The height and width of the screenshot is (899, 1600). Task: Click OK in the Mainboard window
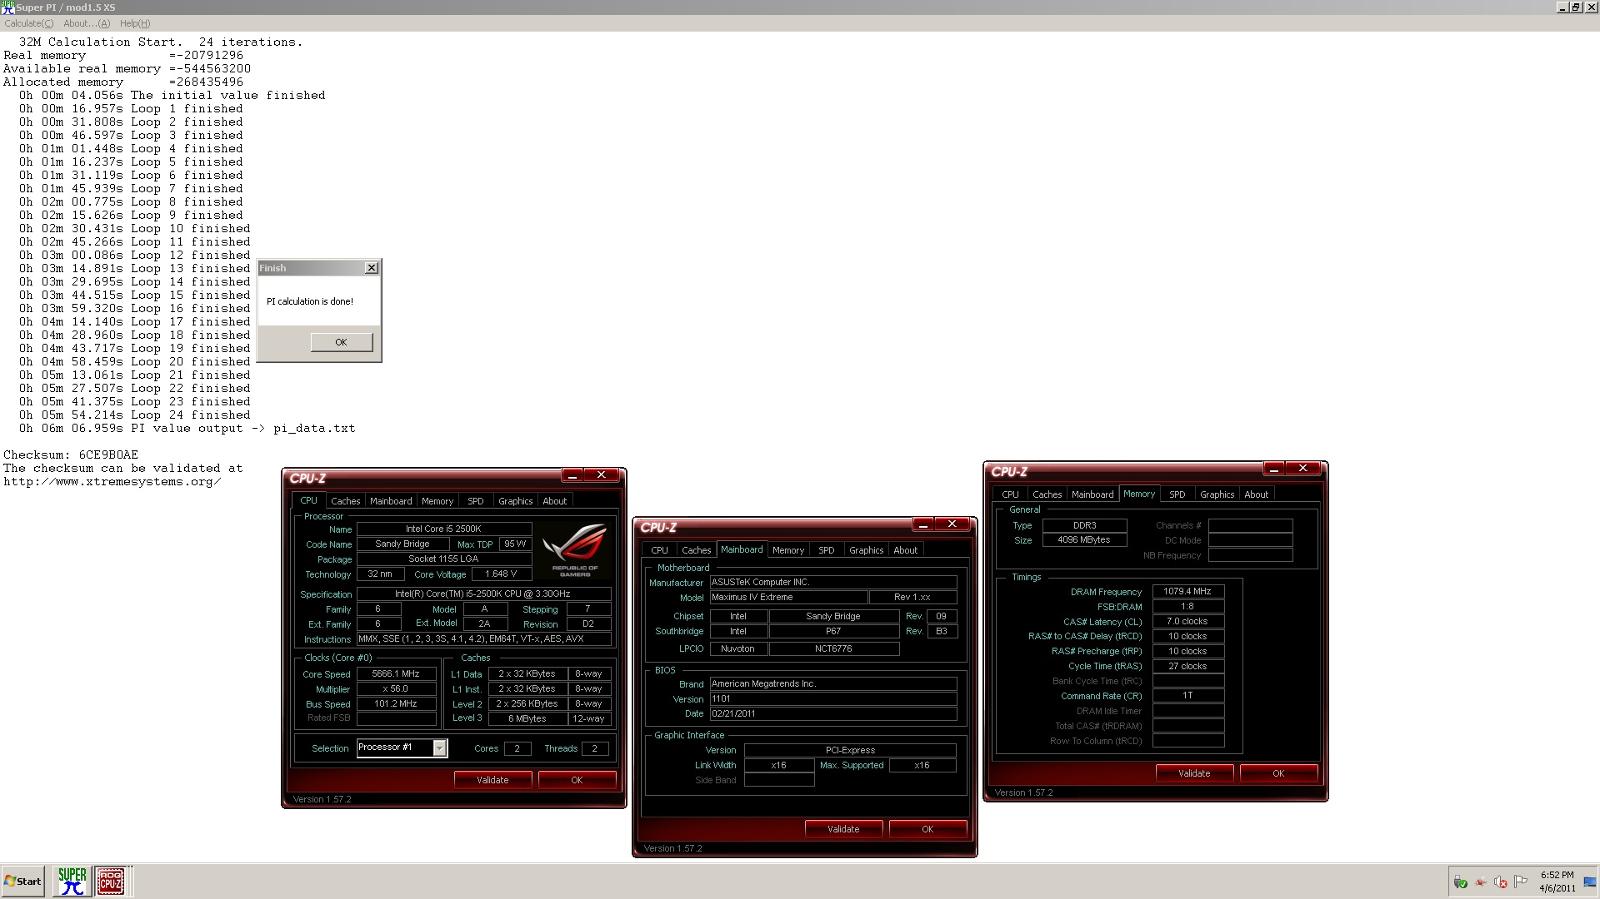coord(927,829)
